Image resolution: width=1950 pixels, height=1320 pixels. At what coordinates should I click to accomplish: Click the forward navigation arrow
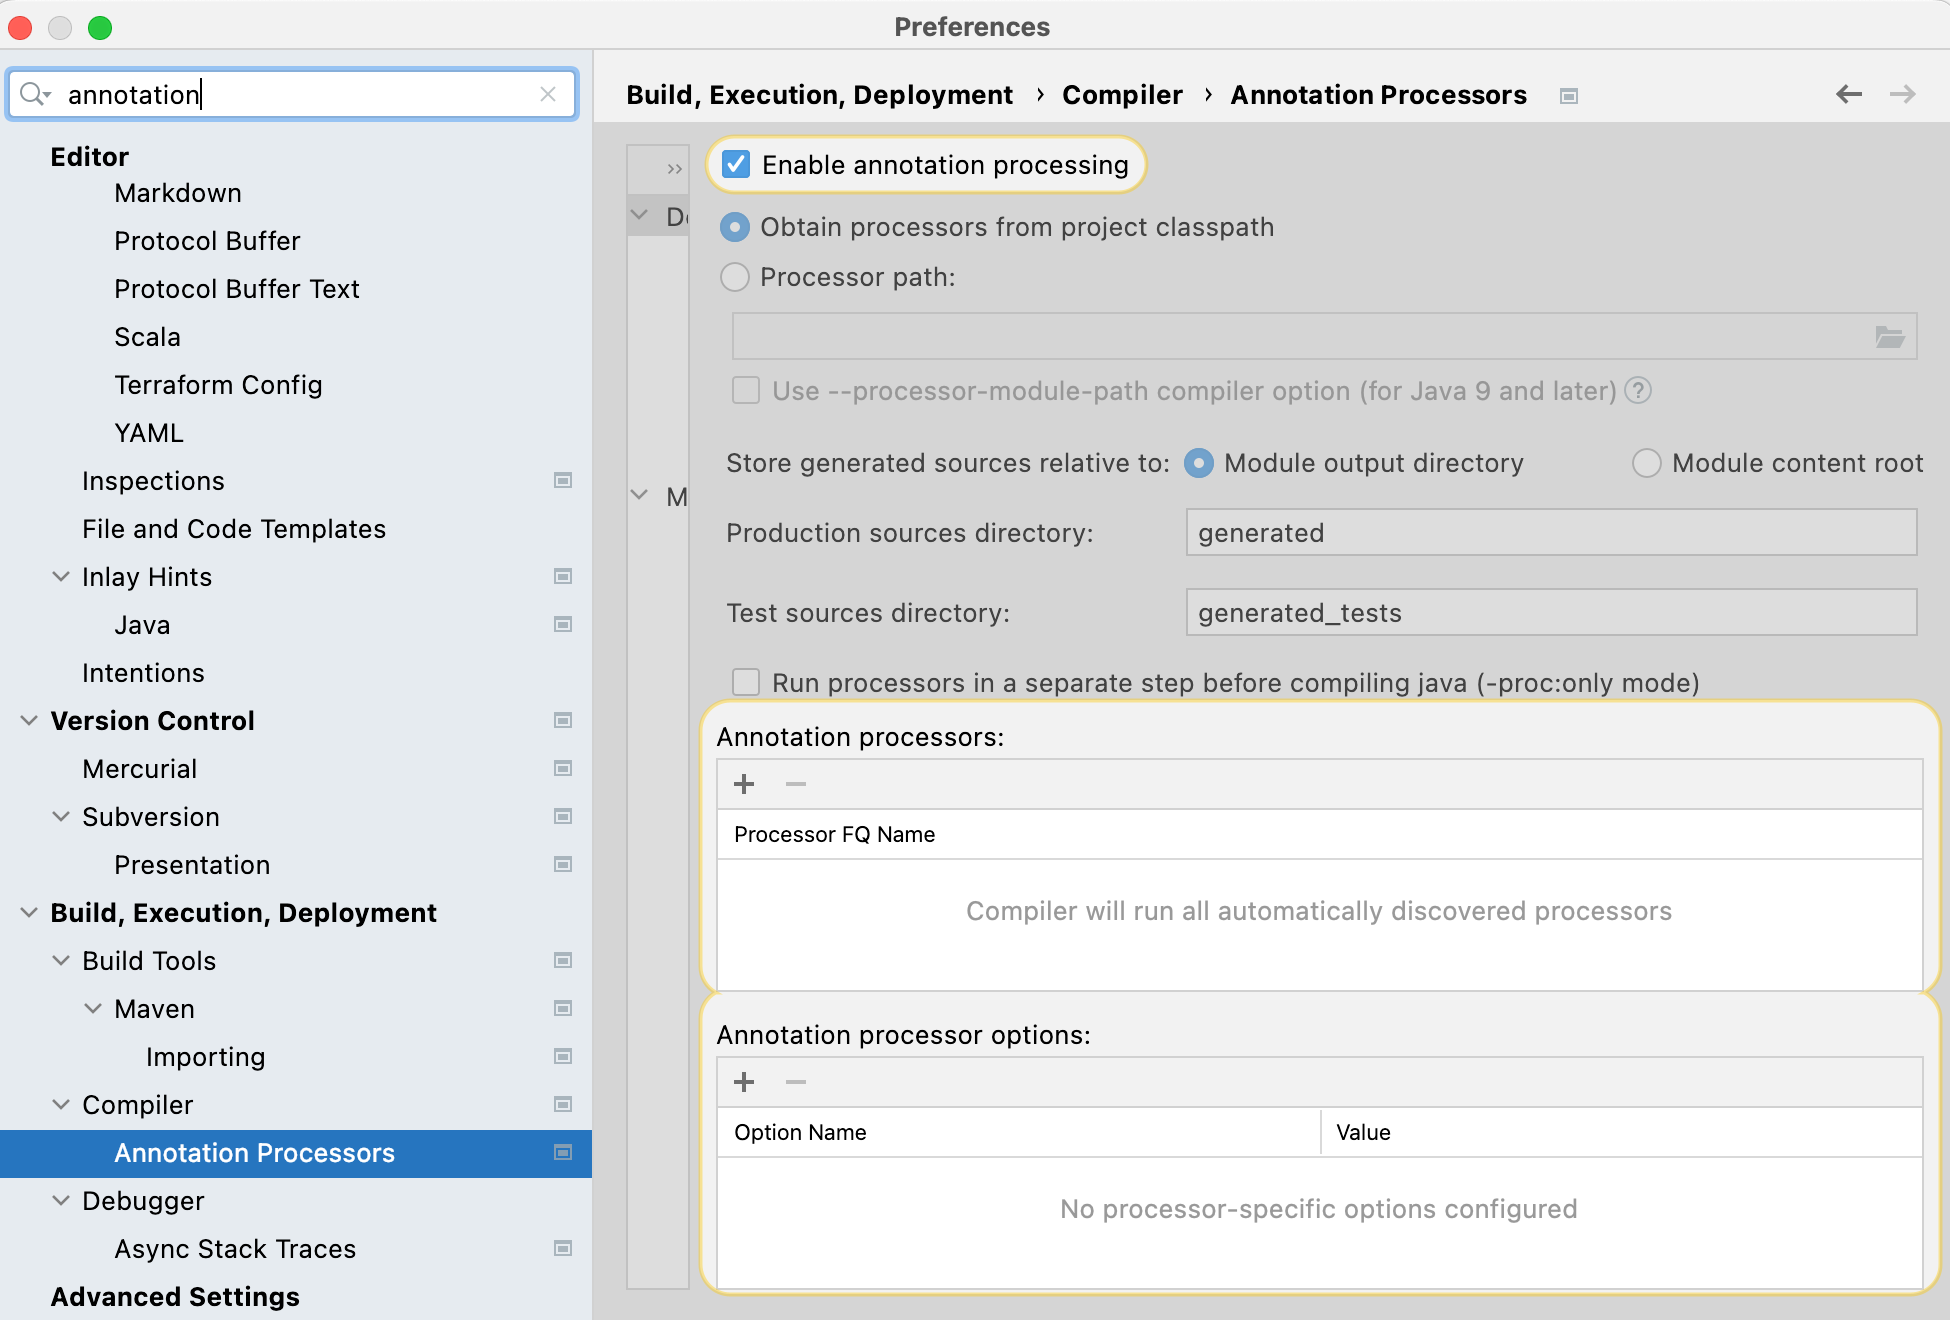coord(1902,94)
